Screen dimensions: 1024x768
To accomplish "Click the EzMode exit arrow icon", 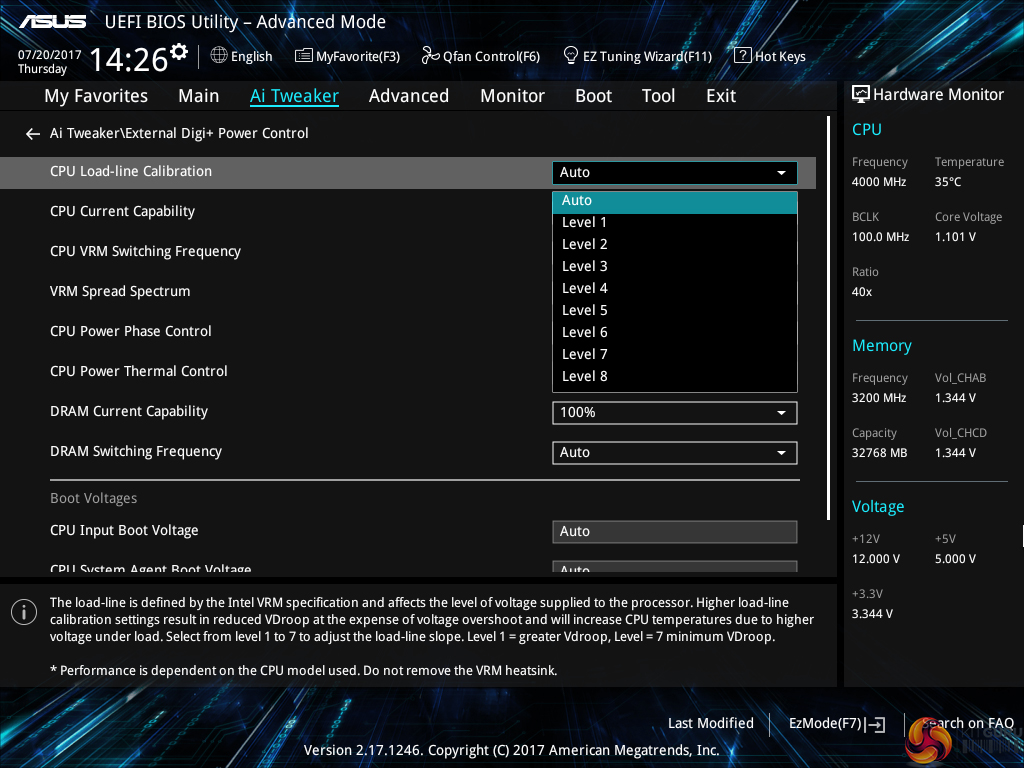I will click(876, 724).
